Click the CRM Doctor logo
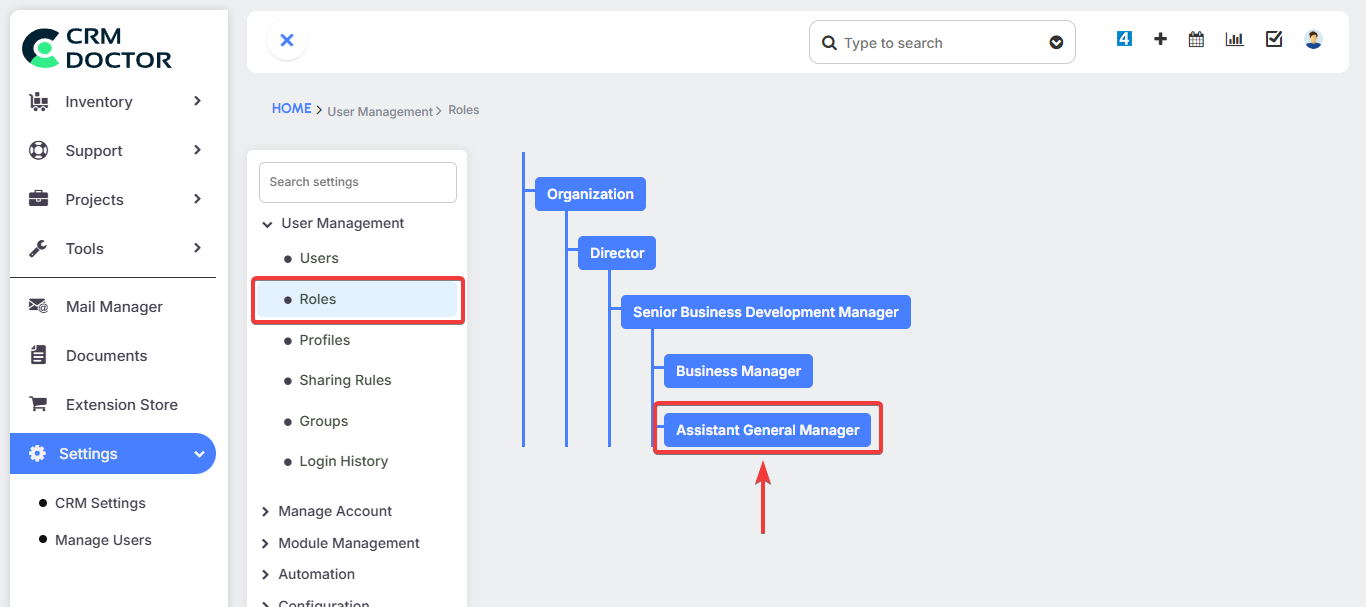Image resolution: width=1366 pixels, height=607 pixels. (98, 48)
